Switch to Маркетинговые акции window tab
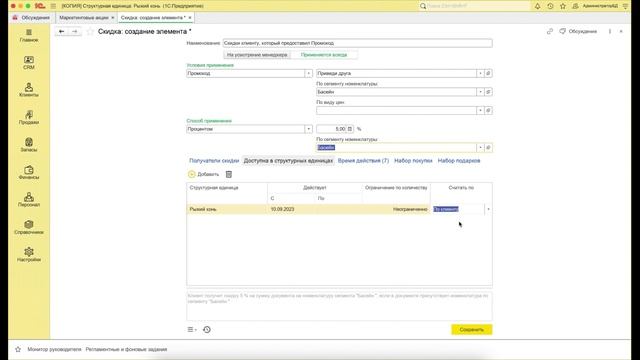The height and width of the screenshot is (360, 640). click(x=84, y=18)
